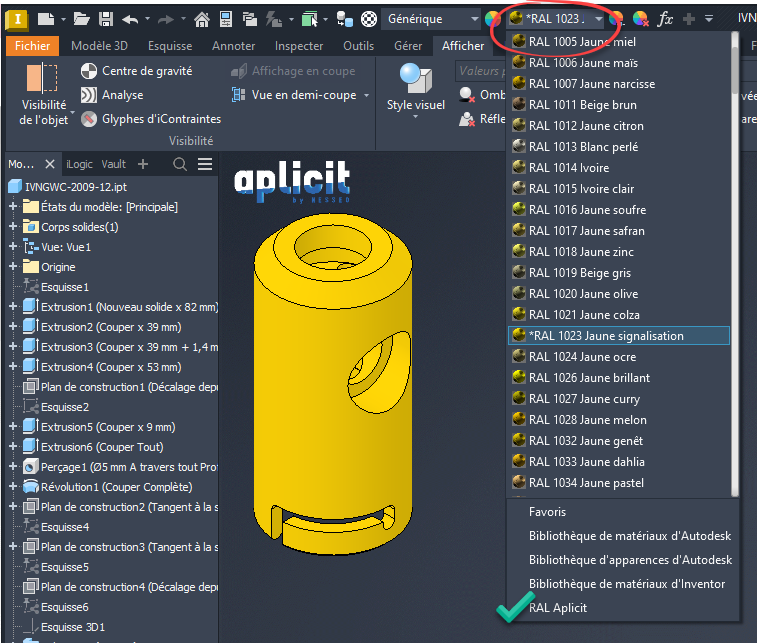The width and height of the screenshot is (757, 643).
Task: Open the browser panel hamburger menu
Action: (204, 164)
